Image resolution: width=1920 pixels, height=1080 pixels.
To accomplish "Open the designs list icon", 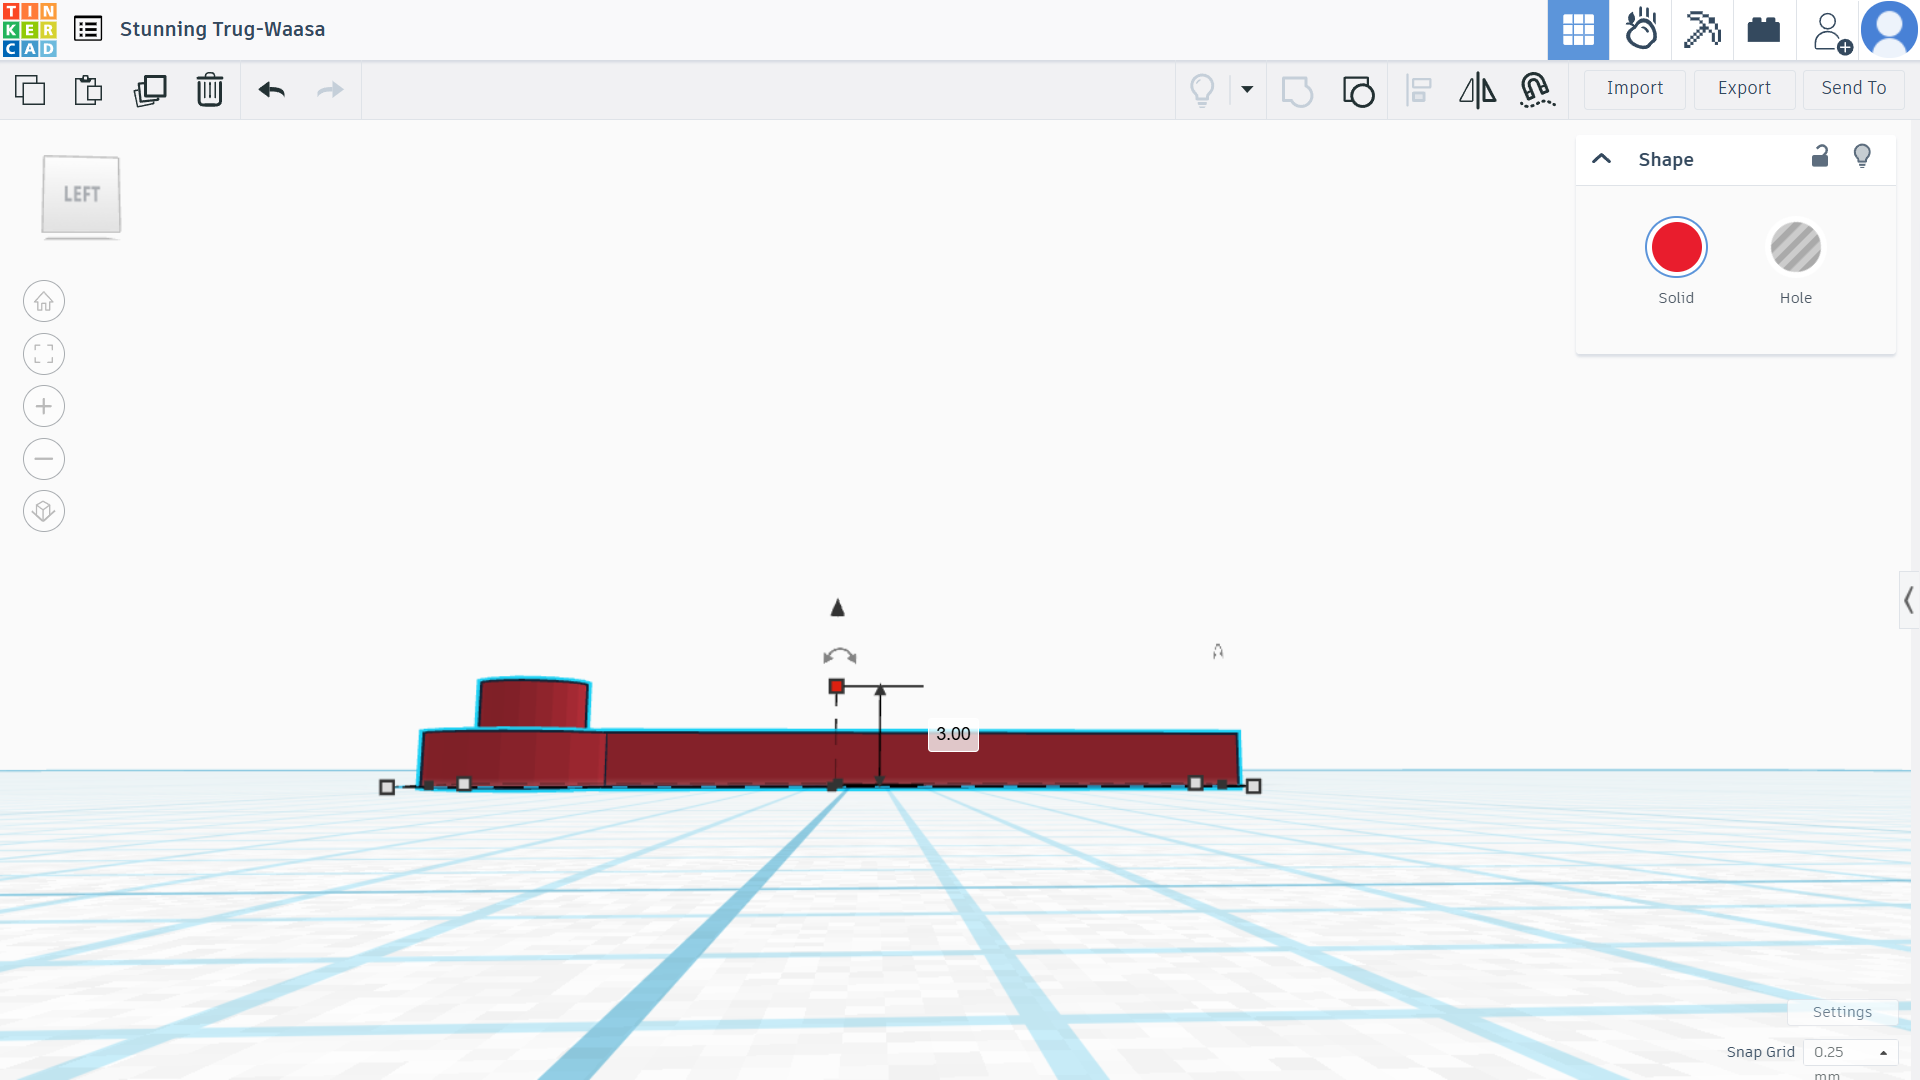I will (x=88, y=29).
